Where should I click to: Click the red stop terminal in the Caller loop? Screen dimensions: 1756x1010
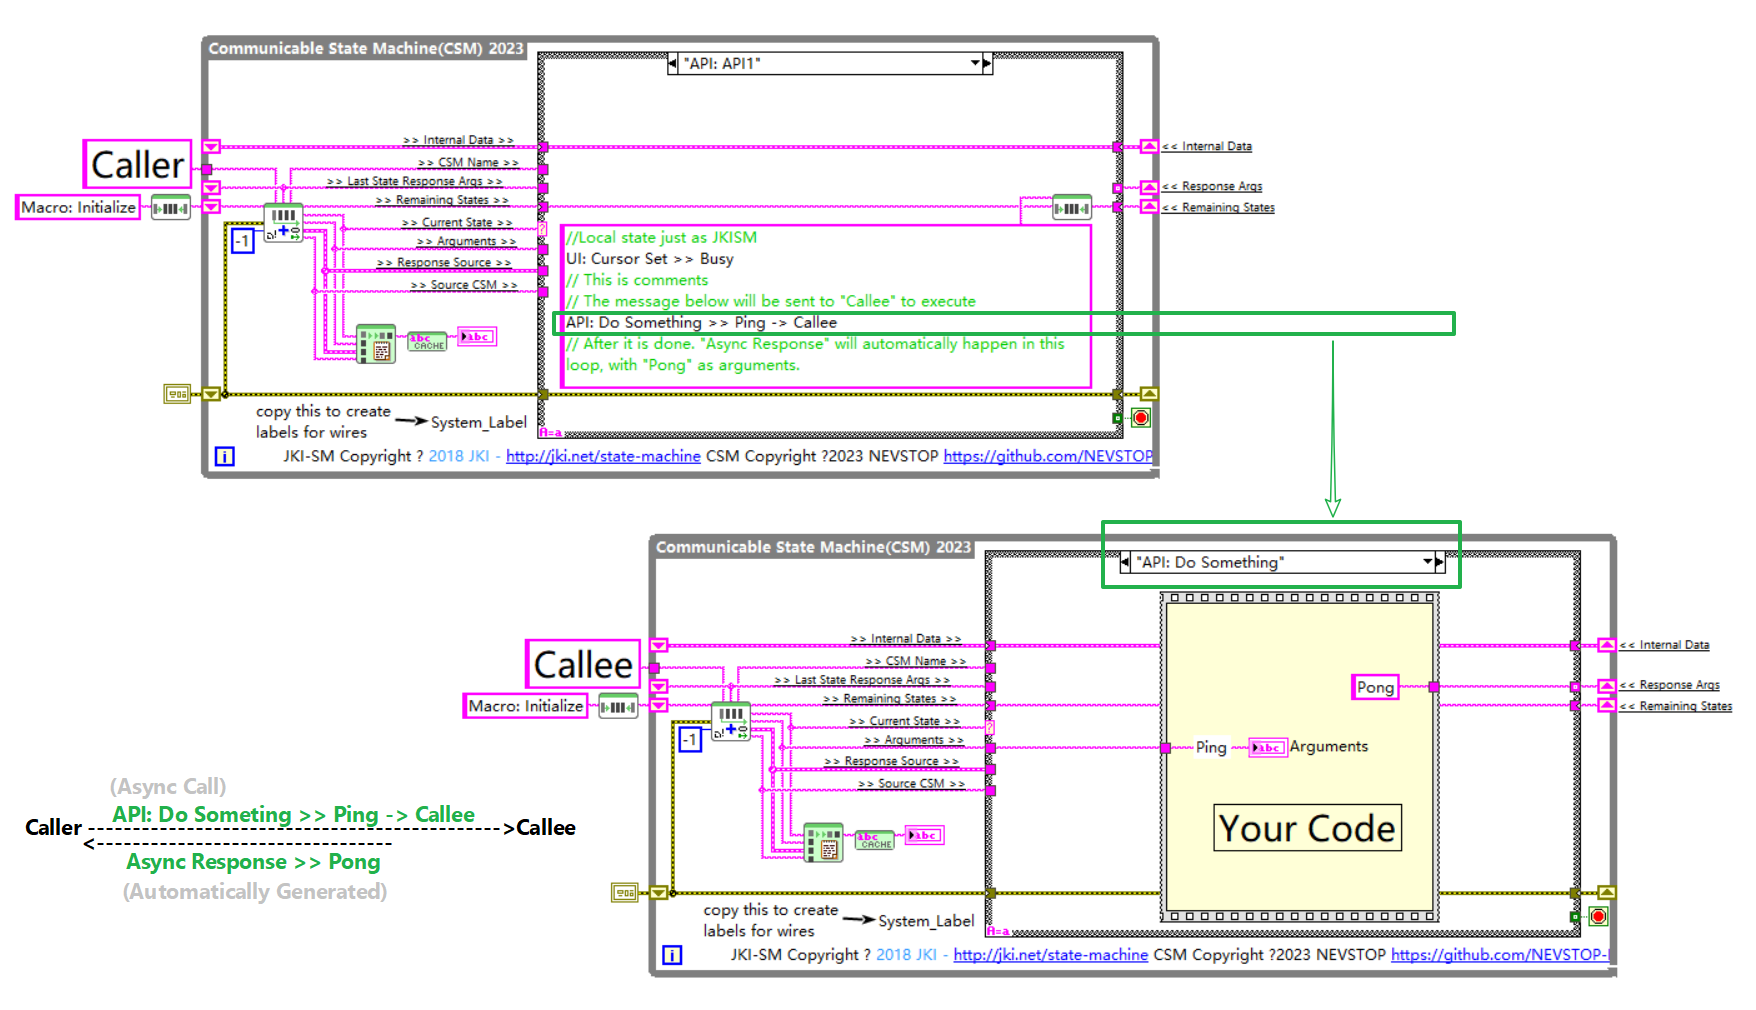coord(1141,418)
